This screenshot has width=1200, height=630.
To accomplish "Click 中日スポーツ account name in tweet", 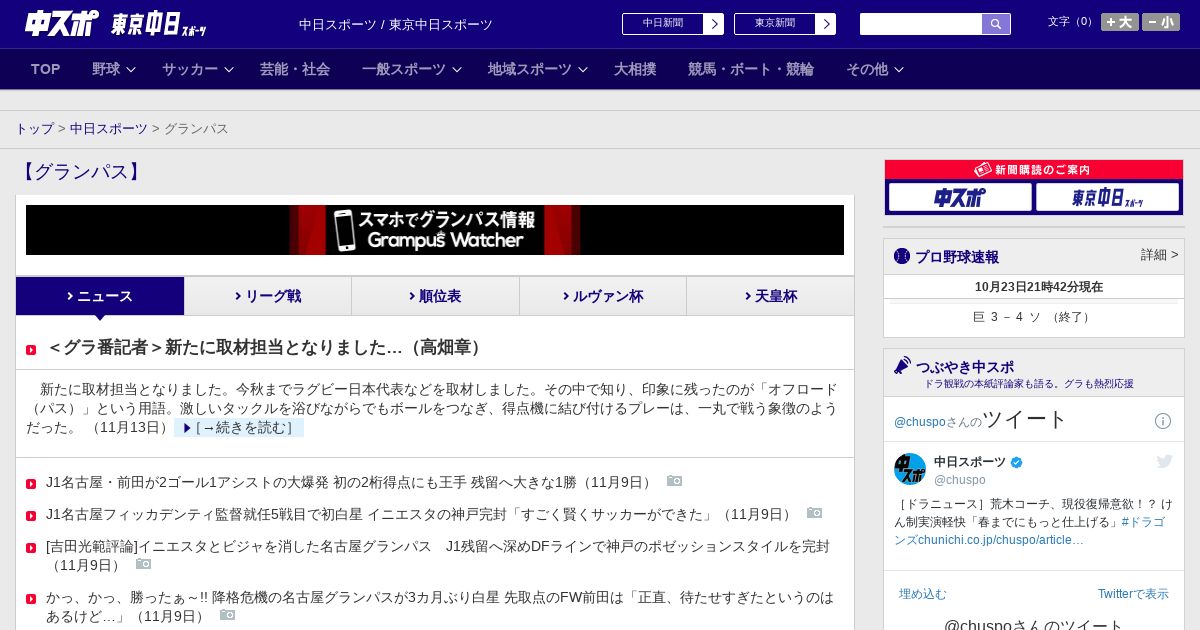I will 970,462.
